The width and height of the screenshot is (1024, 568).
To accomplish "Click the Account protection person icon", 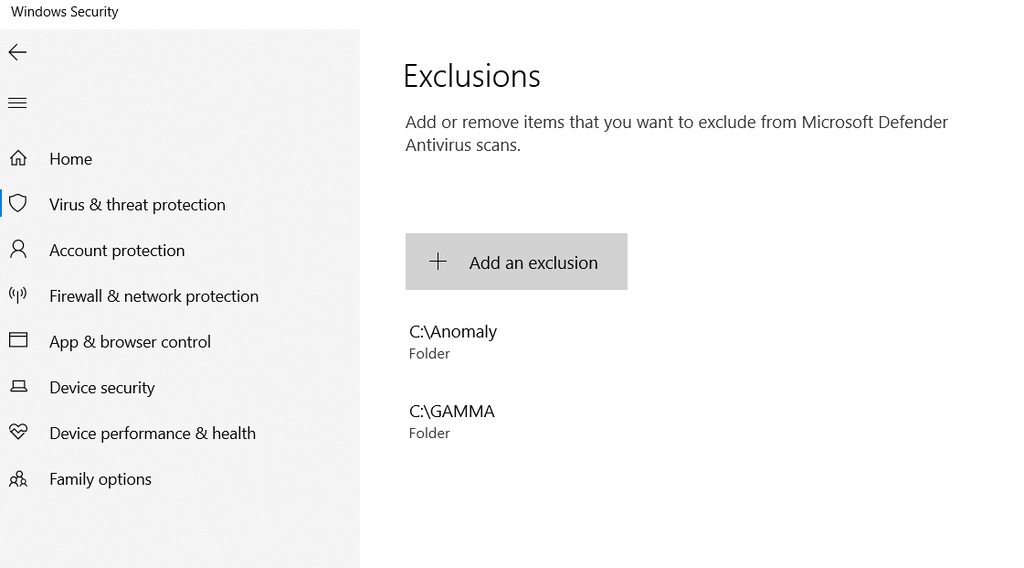I will 18,249.
